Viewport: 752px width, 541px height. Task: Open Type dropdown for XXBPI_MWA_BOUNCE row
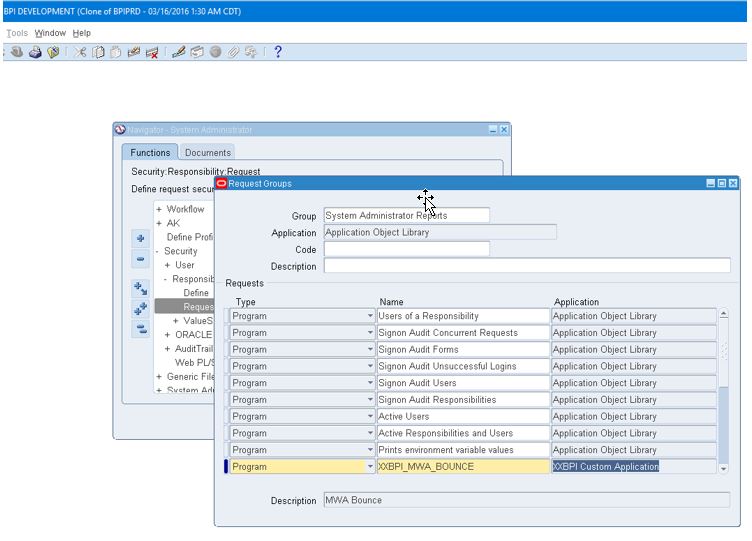click(x=369, y=467)
